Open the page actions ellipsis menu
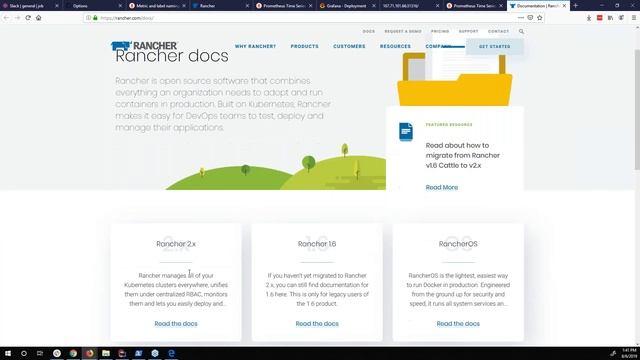 pyautogui.click(x=520, y=18)
